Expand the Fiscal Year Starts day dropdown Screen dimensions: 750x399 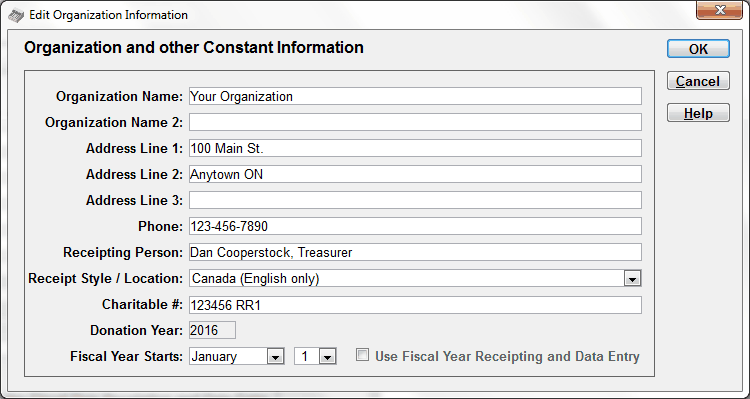[327, 357]
